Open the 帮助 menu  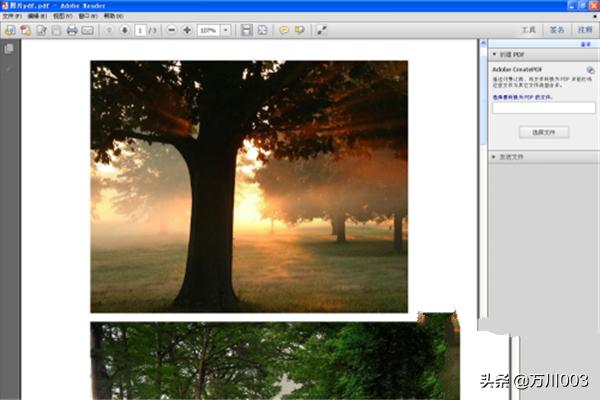tap(114, 17)
